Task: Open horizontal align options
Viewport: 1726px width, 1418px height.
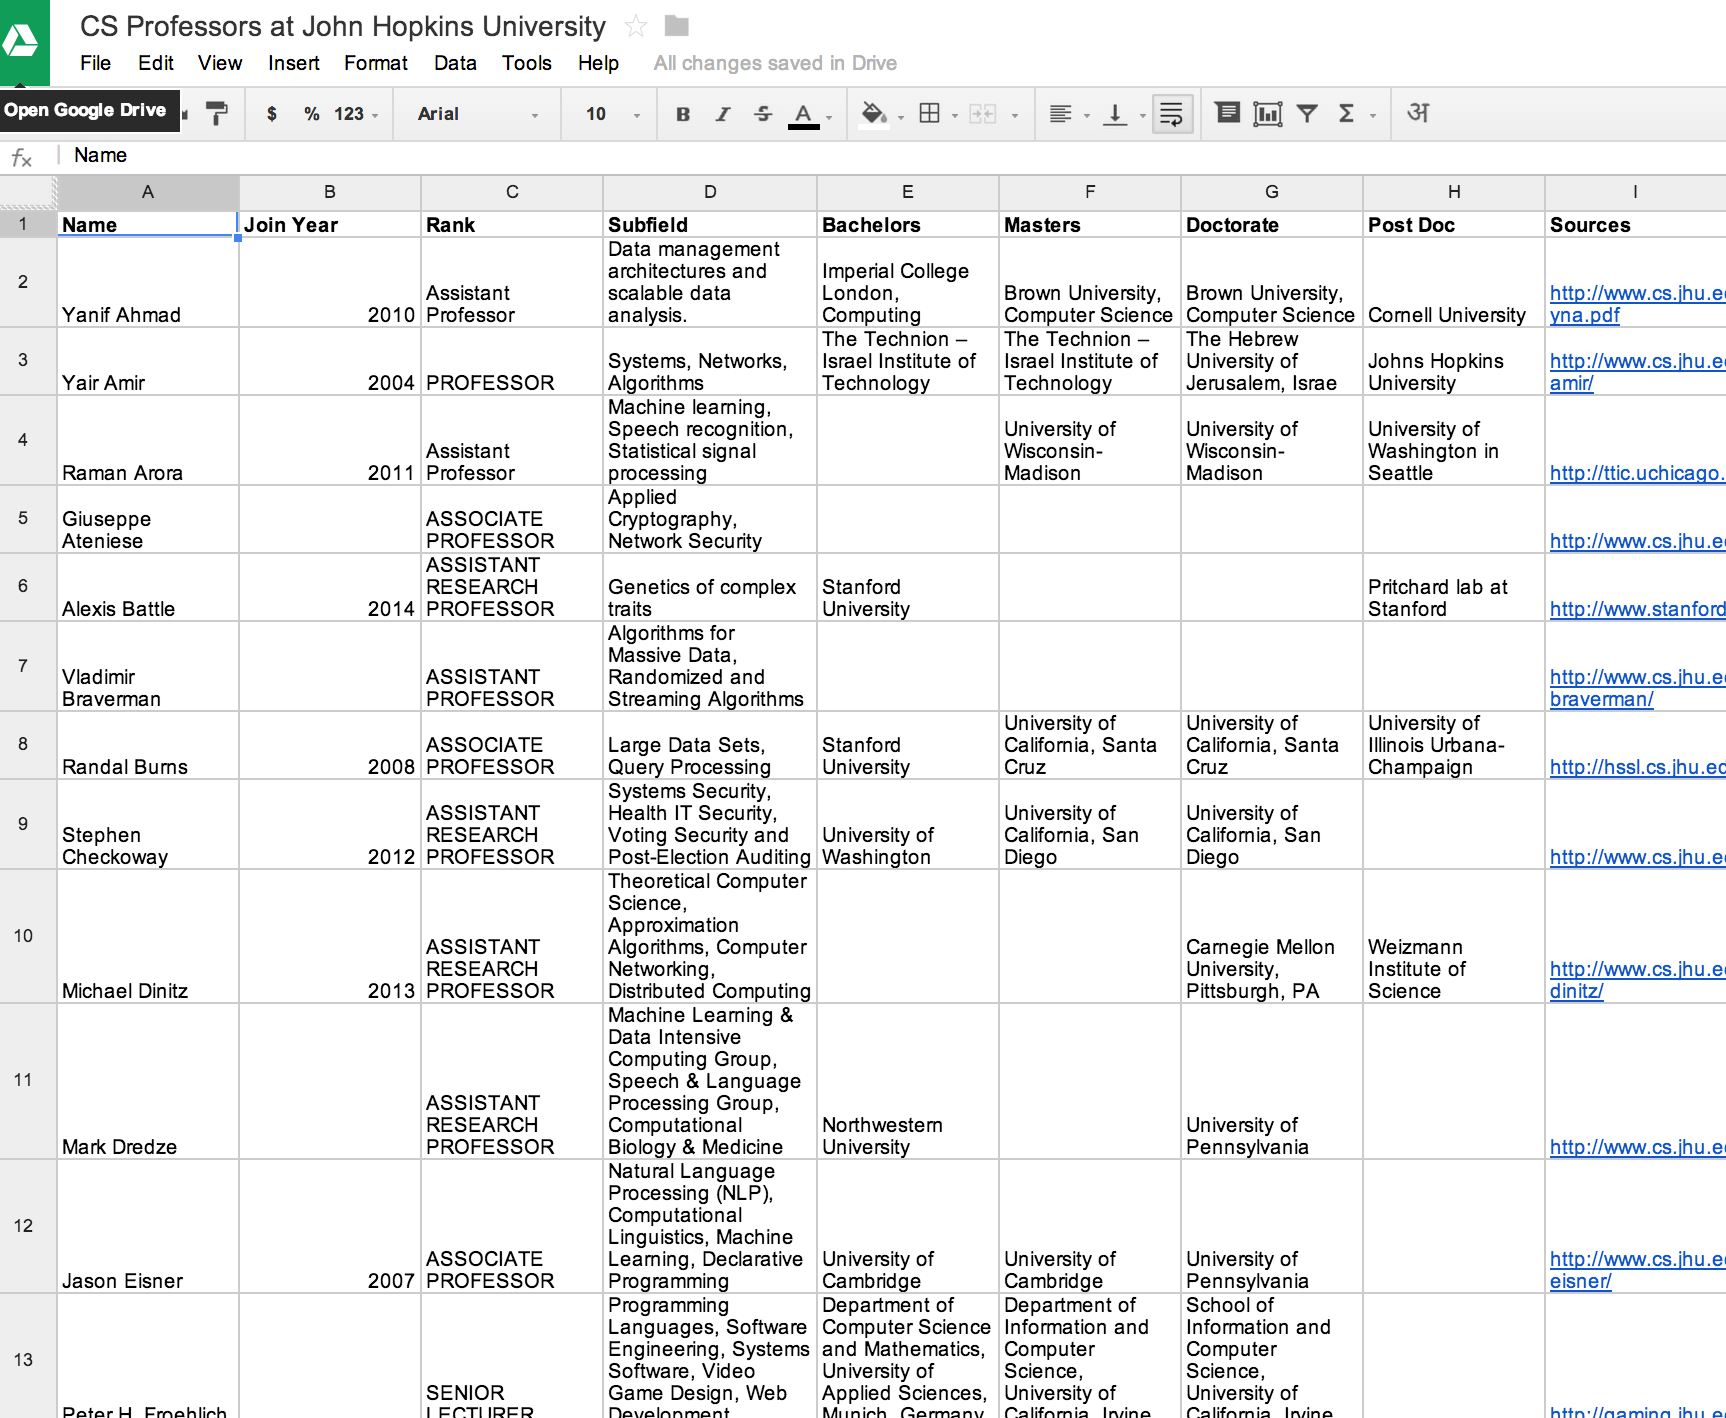Action: pyautogui.click(x=1061, y=114)
